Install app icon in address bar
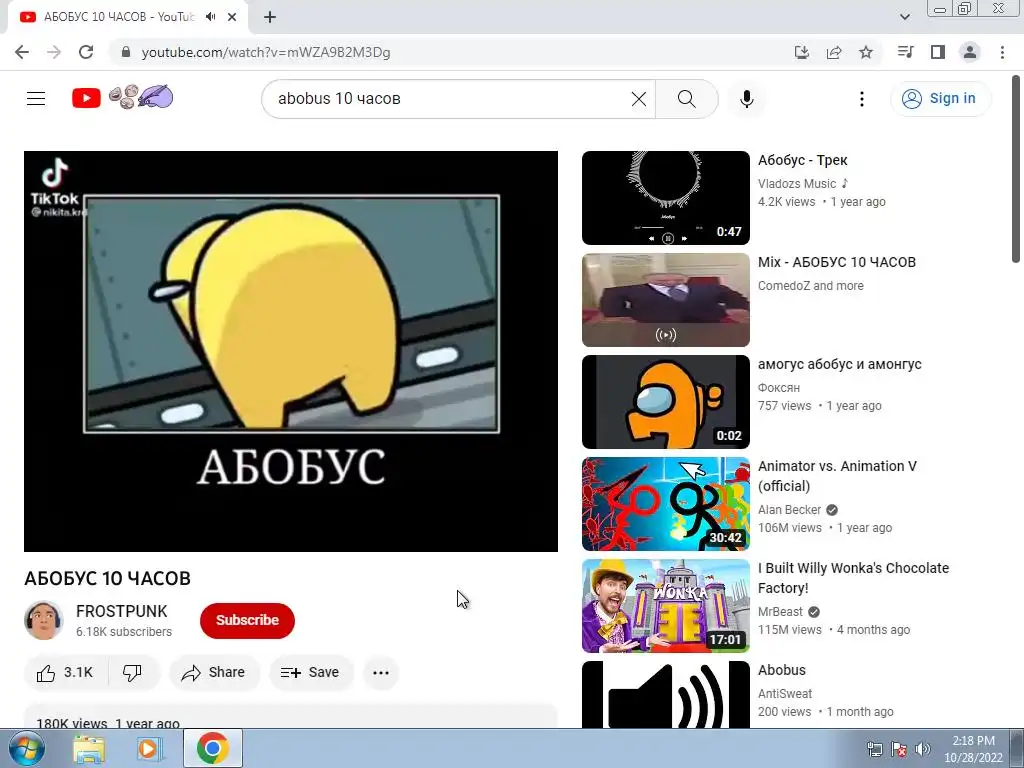The height and width of the screenshot is (768, 1024). click(x=802, y=52)
